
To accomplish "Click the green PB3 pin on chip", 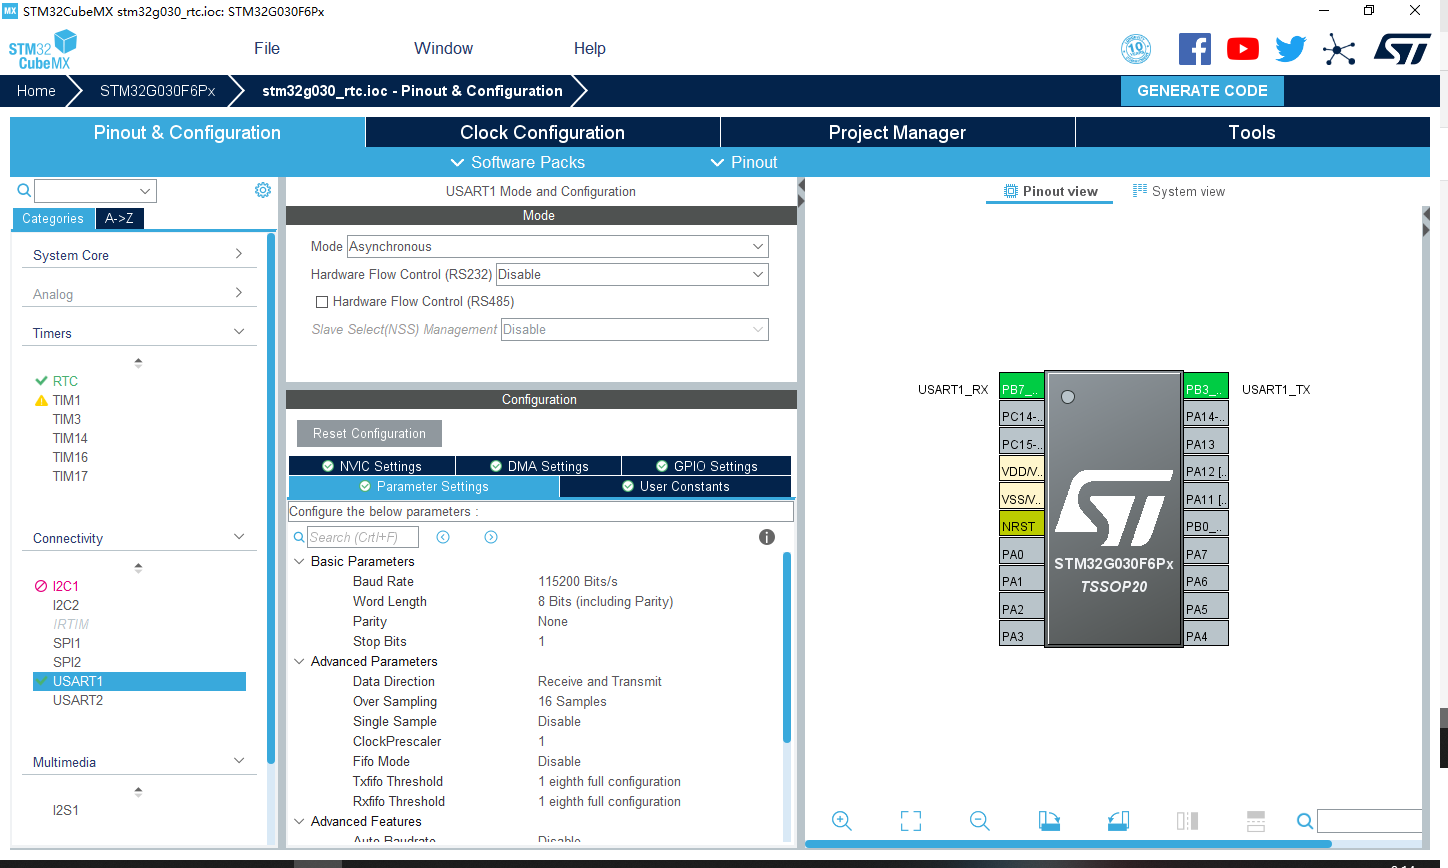I will [x=1206, y=388].
